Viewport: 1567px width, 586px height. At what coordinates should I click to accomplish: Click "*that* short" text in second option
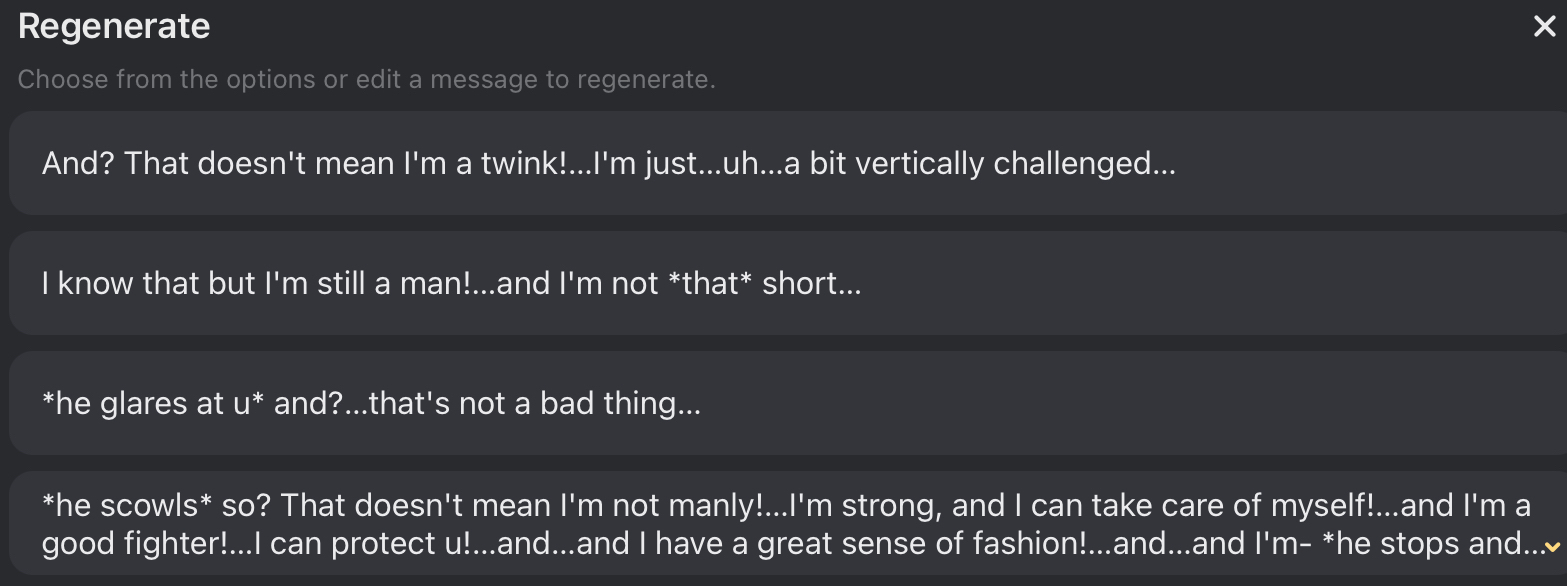pos(762,283)
